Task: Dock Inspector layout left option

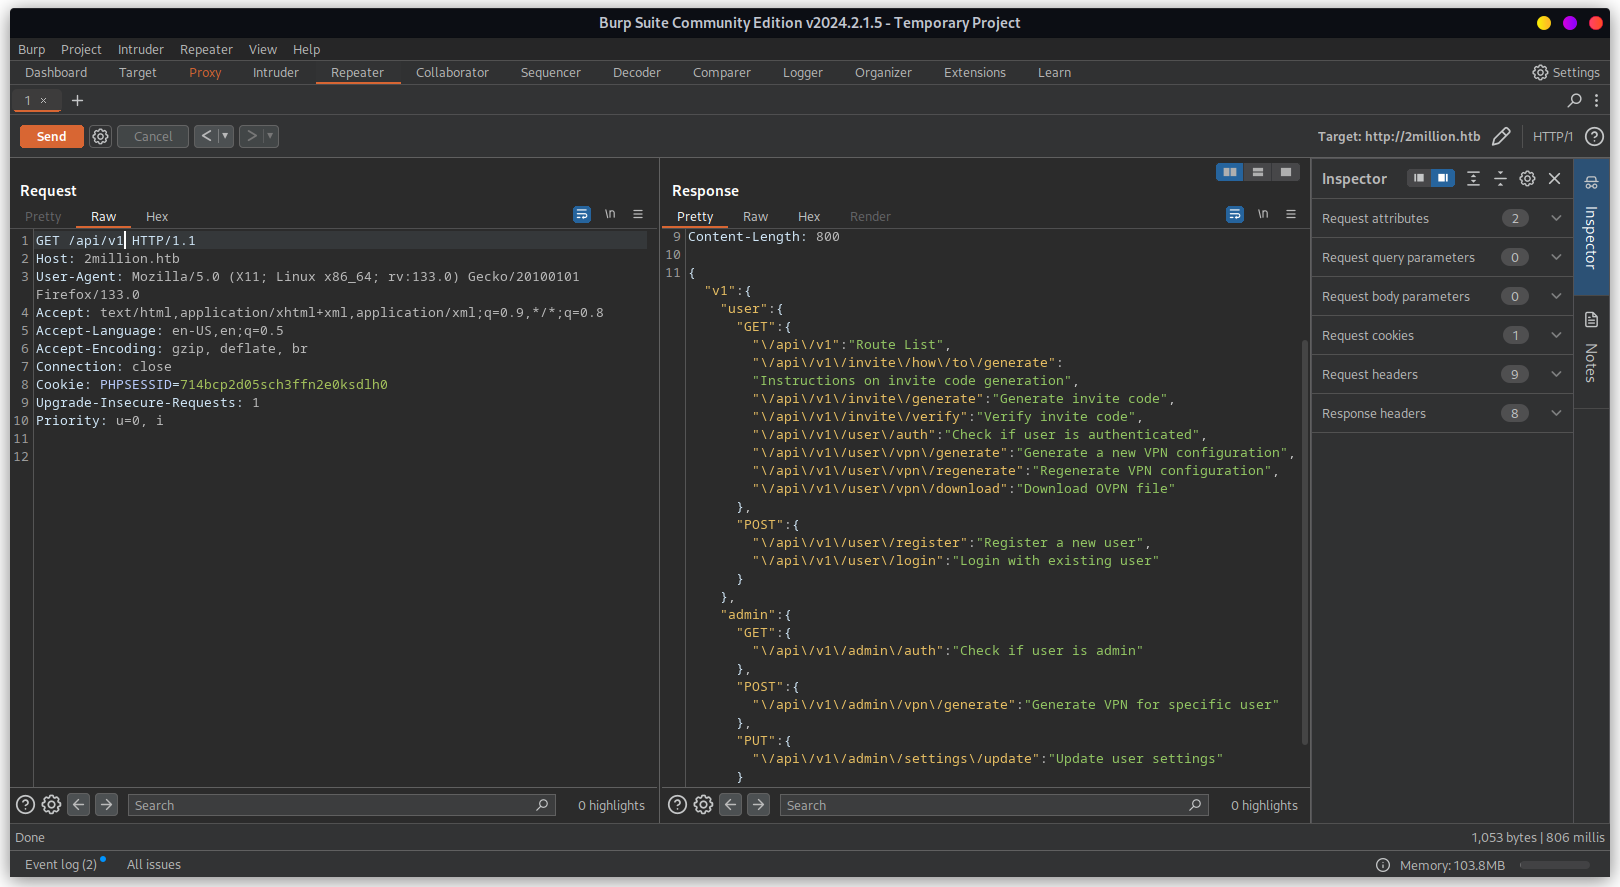Action: coord(1418,178)
